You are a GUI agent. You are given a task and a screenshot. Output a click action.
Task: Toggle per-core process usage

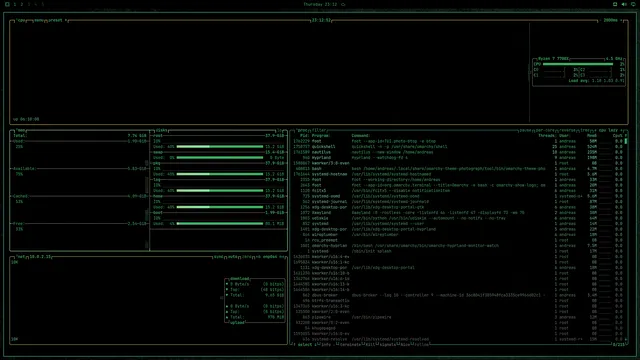pos(545,130)
